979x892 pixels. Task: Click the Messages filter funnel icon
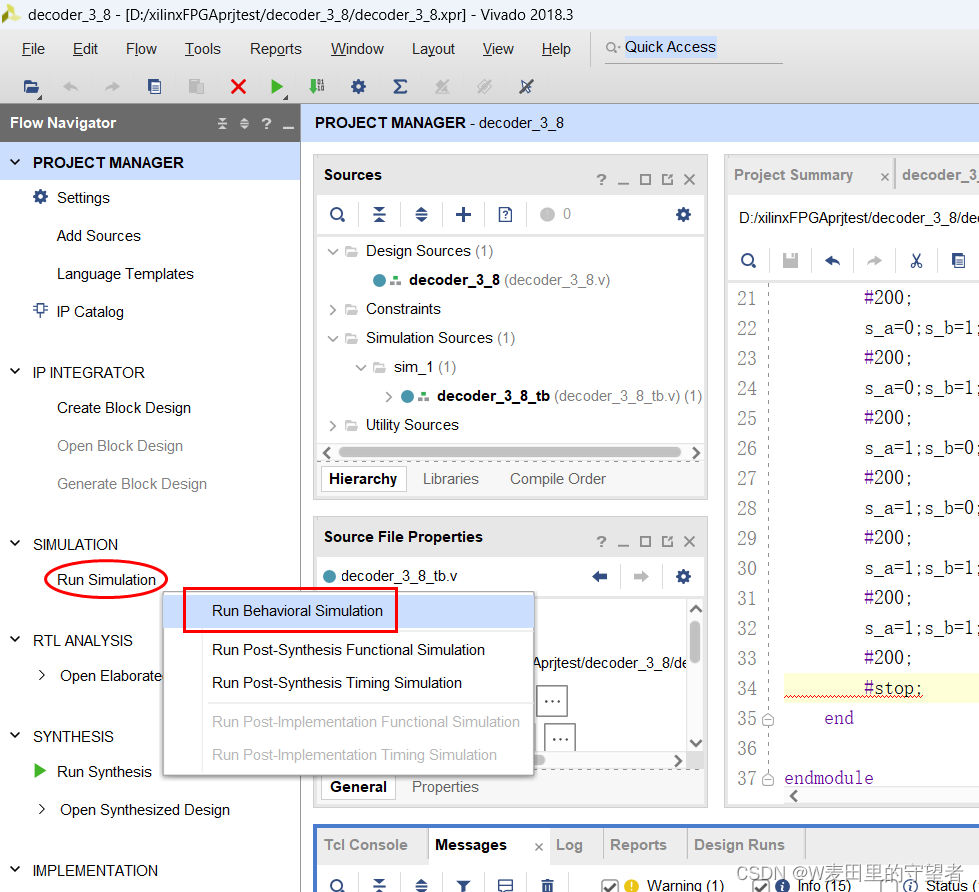463,885
